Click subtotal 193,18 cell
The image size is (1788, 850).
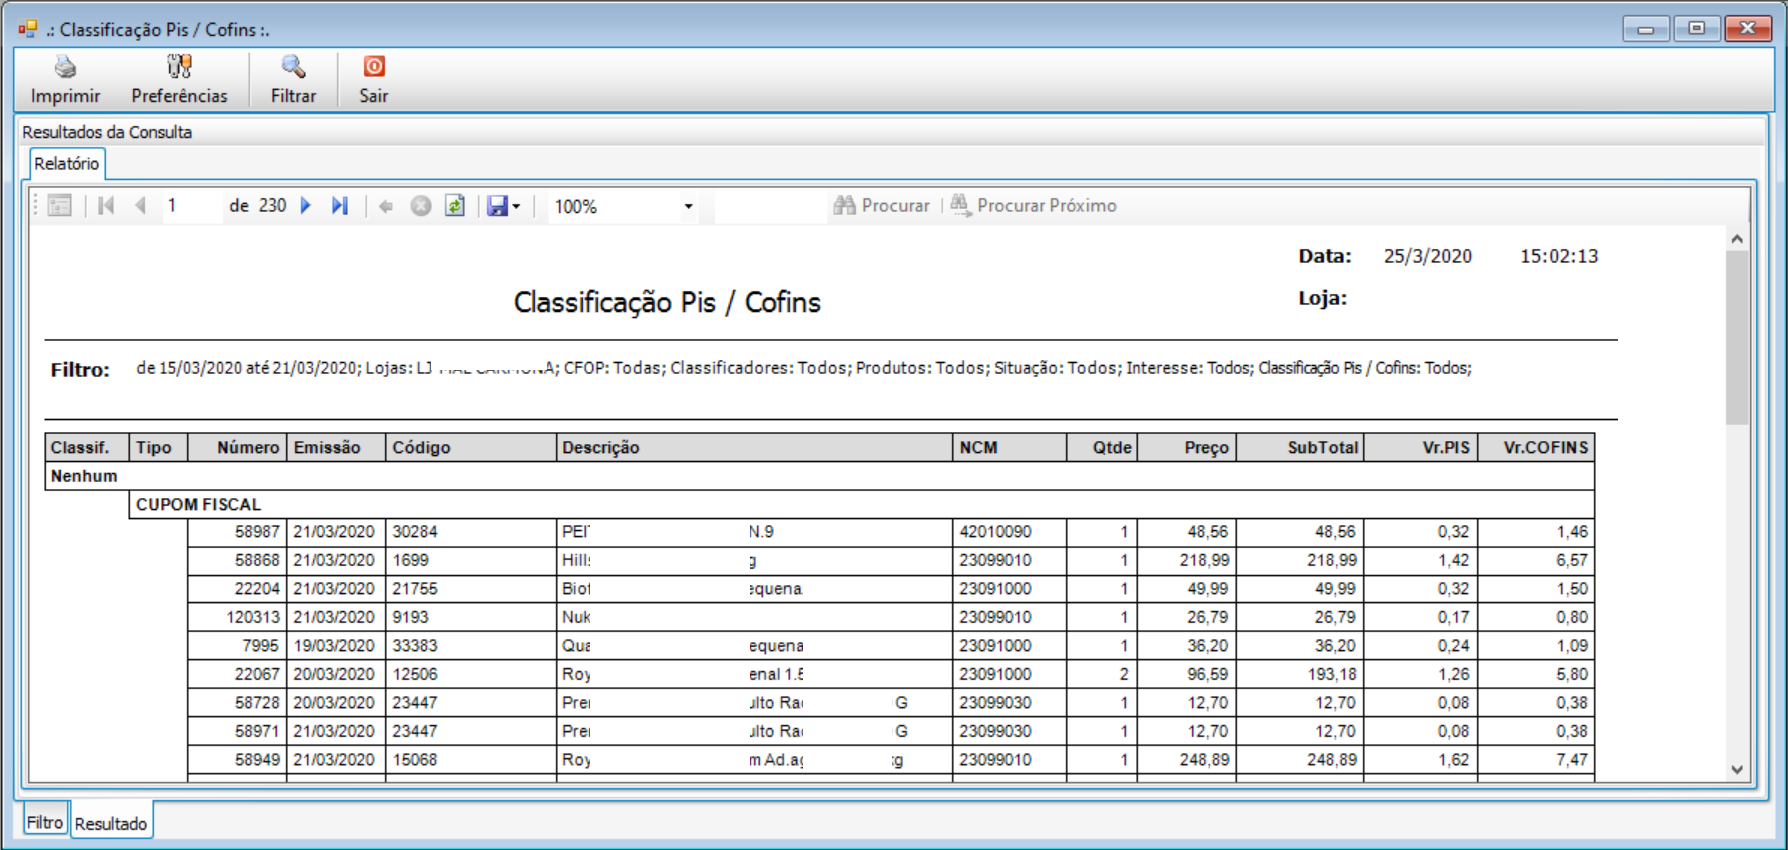[1300, 674]
